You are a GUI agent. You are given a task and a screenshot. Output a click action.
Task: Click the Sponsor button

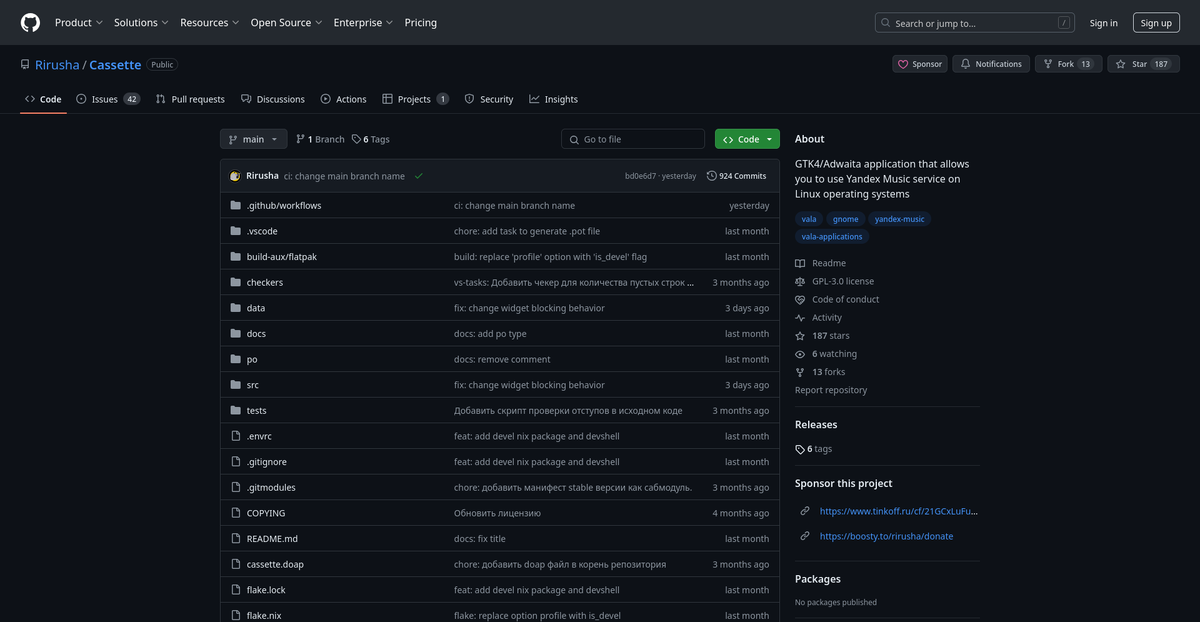point(920,64)
